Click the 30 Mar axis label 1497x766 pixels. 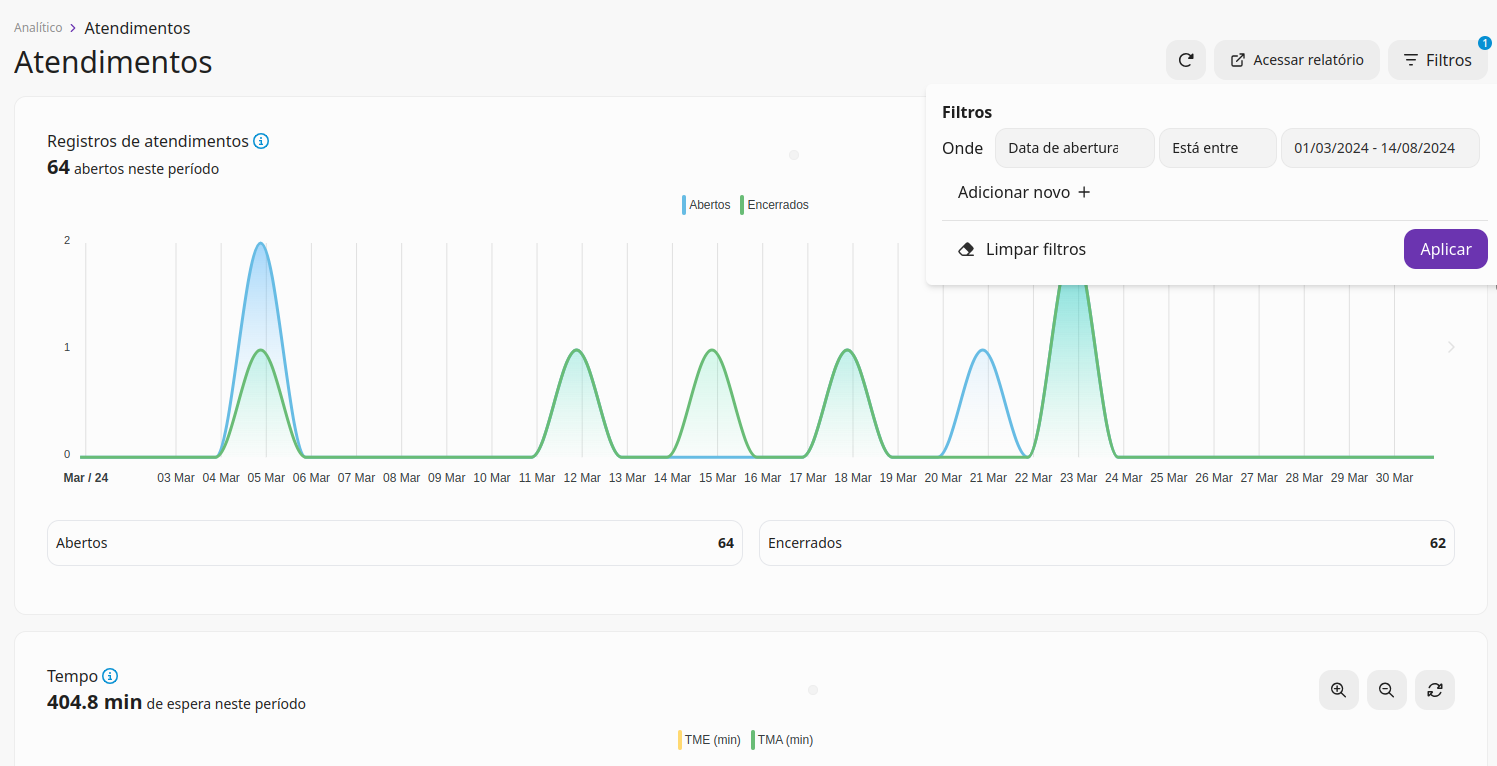pyautogui.click(x=1394, y=478)
